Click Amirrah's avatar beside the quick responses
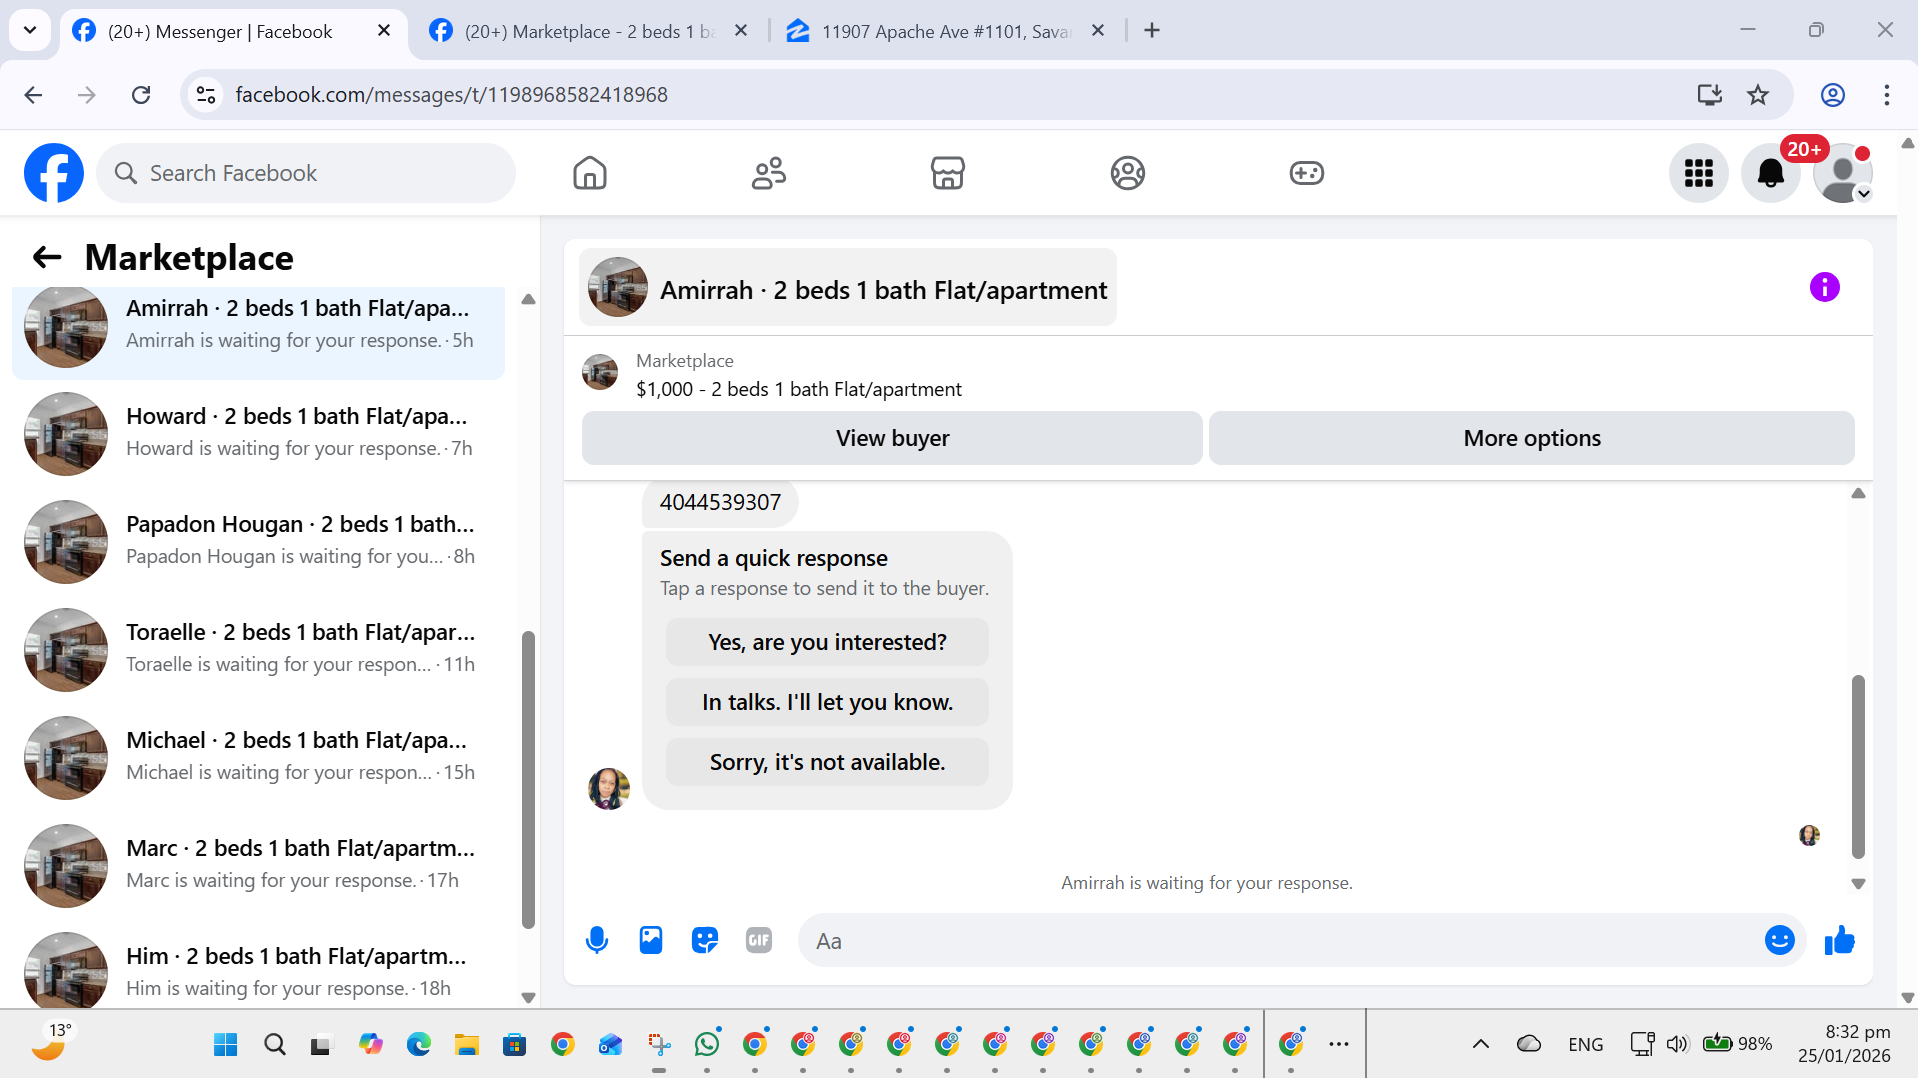1918x1078 pixels. [608, 788]
